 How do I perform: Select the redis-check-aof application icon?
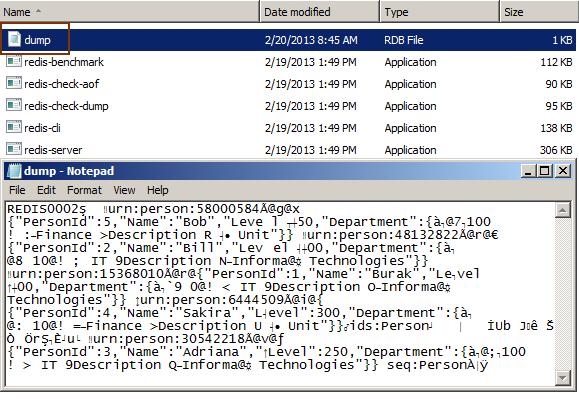pyautogui.click(x=14, y=83)
